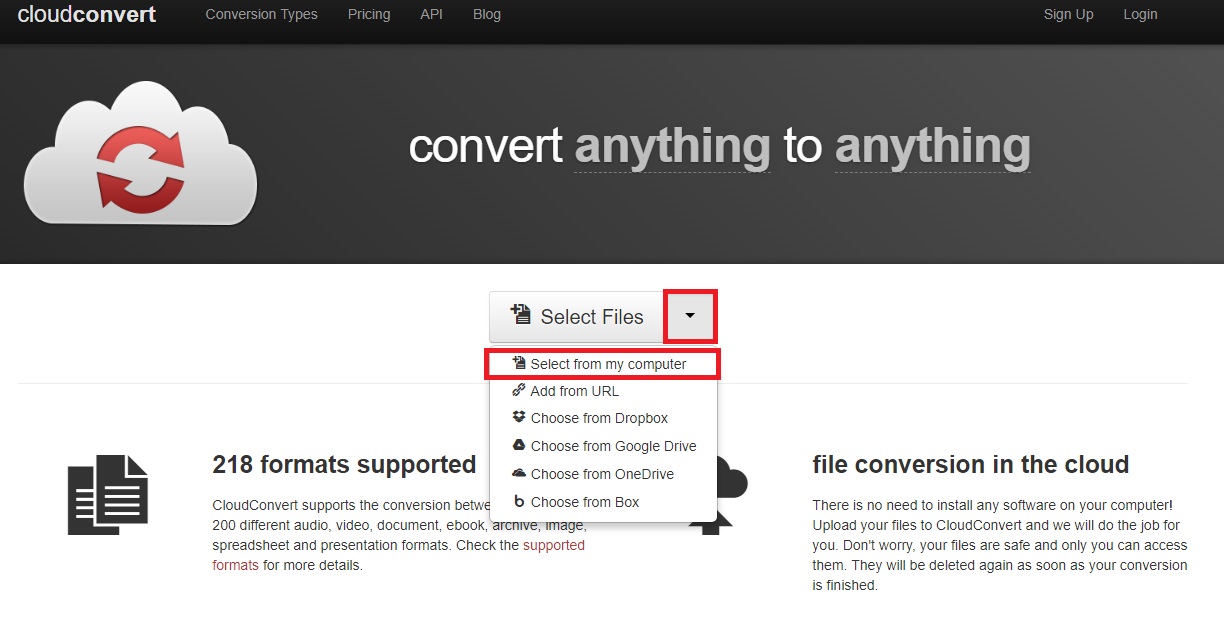Choose 'Add from URL' menu entry
The height and width of the screenshot is (618, 1224).
pos(603,391)
